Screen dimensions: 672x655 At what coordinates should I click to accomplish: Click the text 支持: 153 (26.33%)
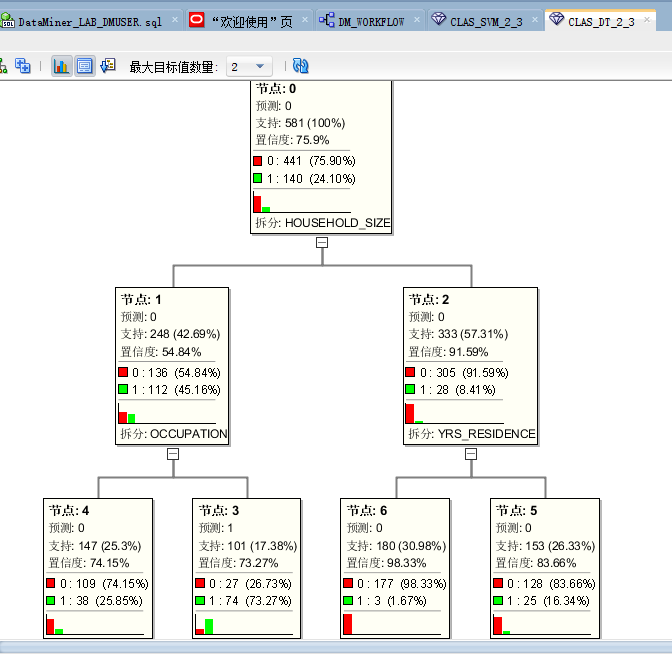(545, 546)
